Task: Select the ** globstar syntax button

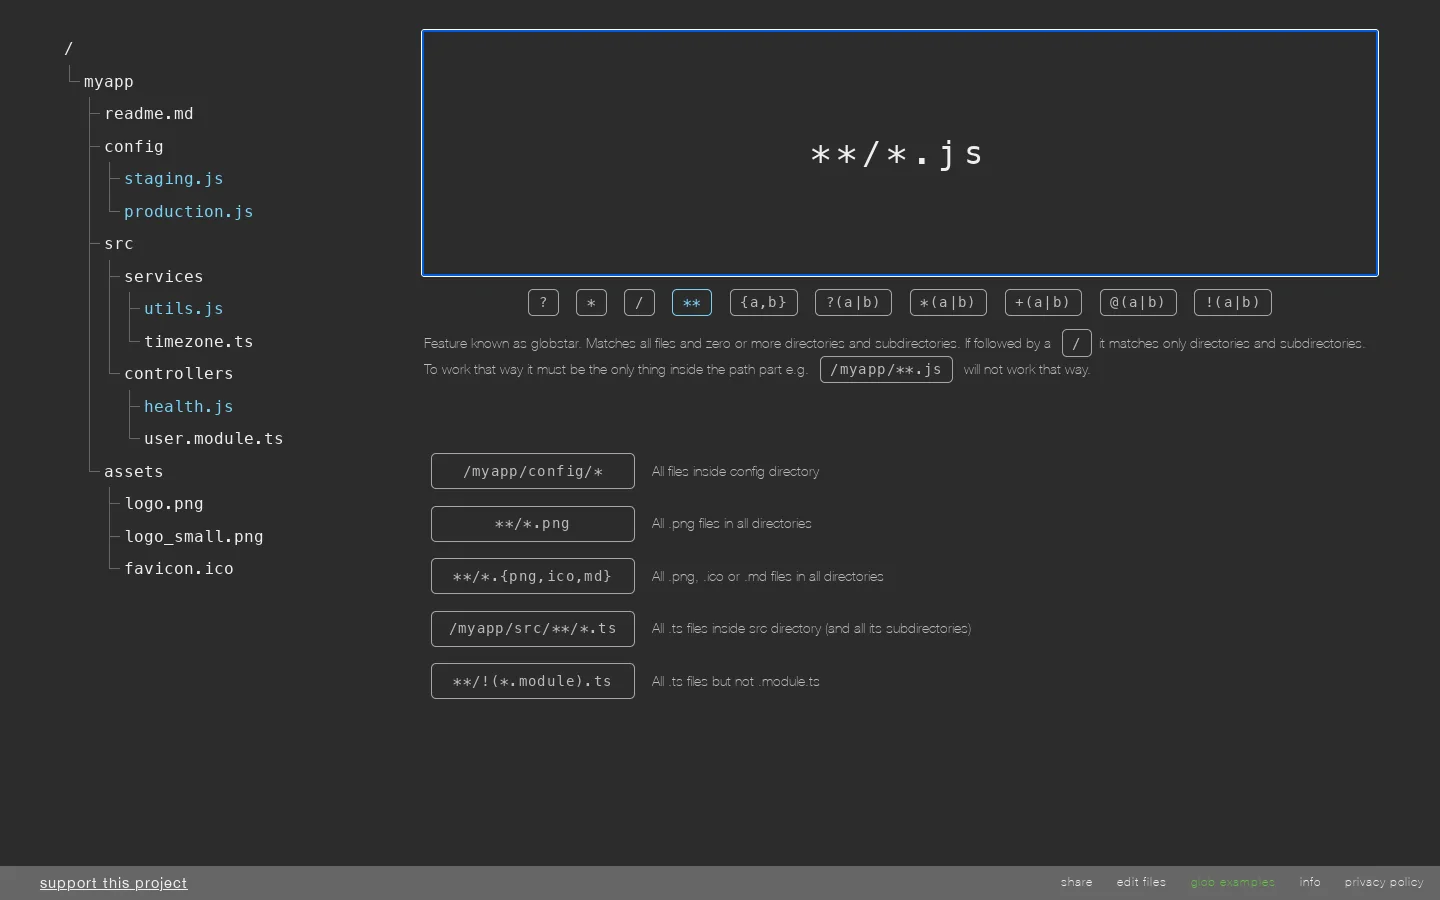Action: coord(692,302)
